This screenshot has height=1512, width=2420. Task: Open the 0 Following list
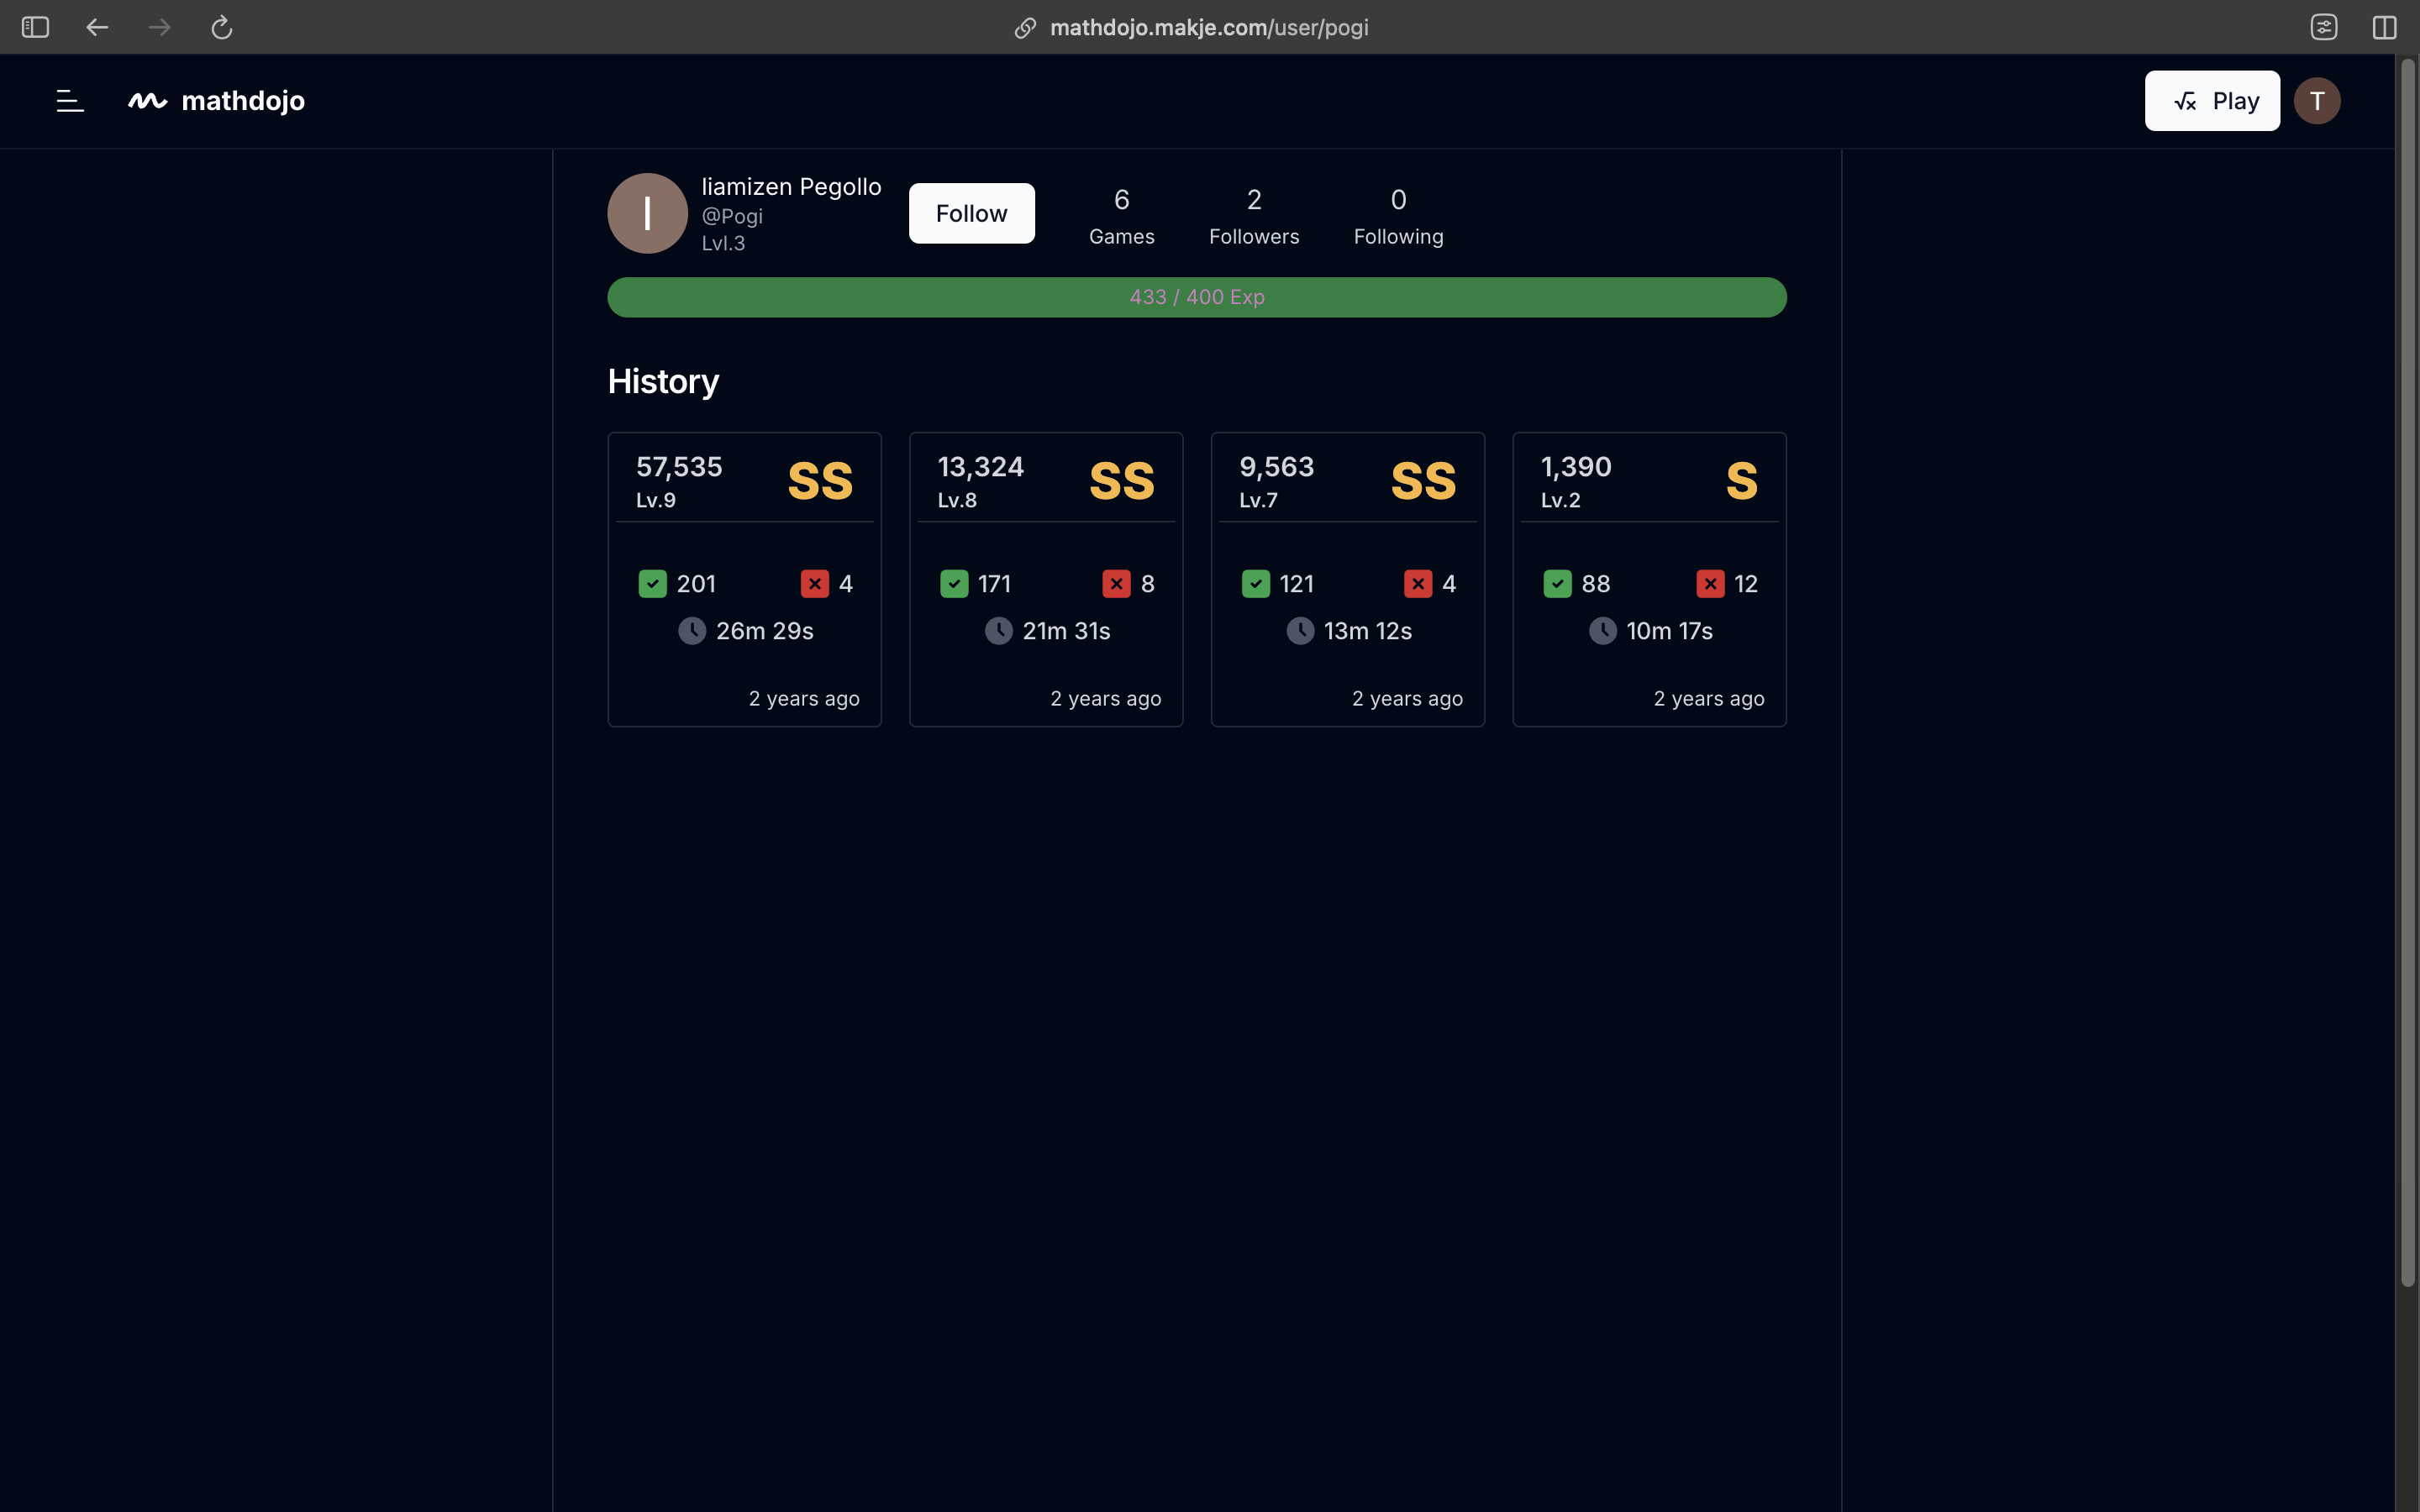(x=1397, y=216)
